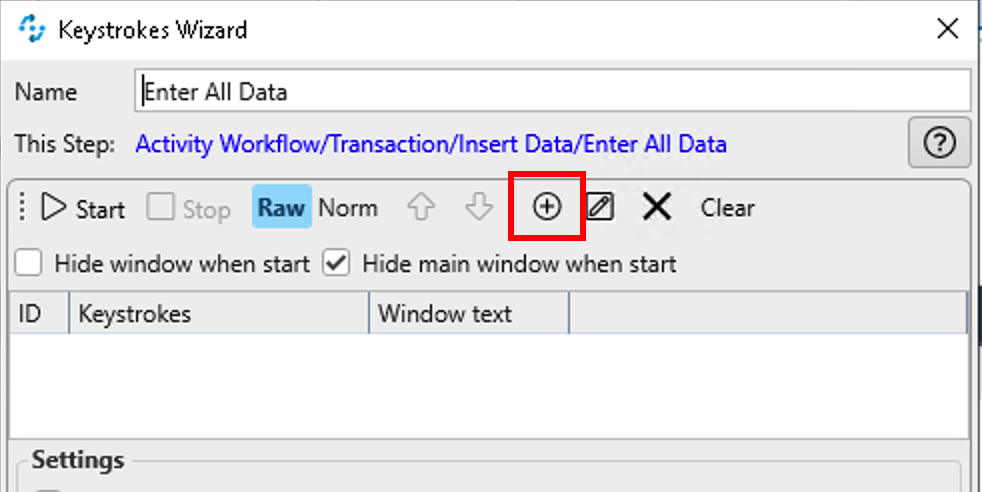Click the Start play icon
The height and width of the screenshot is (492, 982).
pyautogui.click(x=53, y=208)
